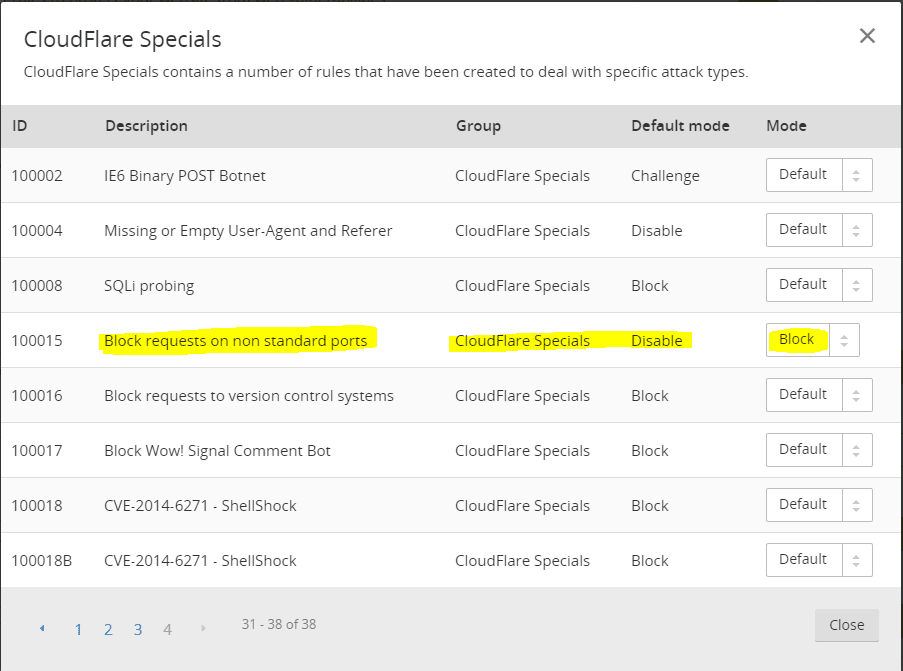Open page 3 of the rules list
This screenshot has height=671, width=903.
tap(138, 629)
